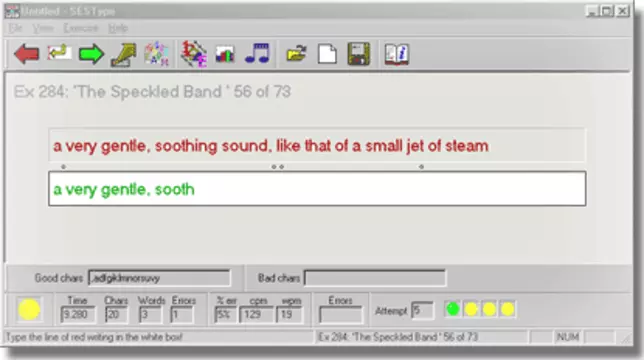
Task: Click the status bar exercise name text
Action: pyautogui.click(x=398, y=337)
